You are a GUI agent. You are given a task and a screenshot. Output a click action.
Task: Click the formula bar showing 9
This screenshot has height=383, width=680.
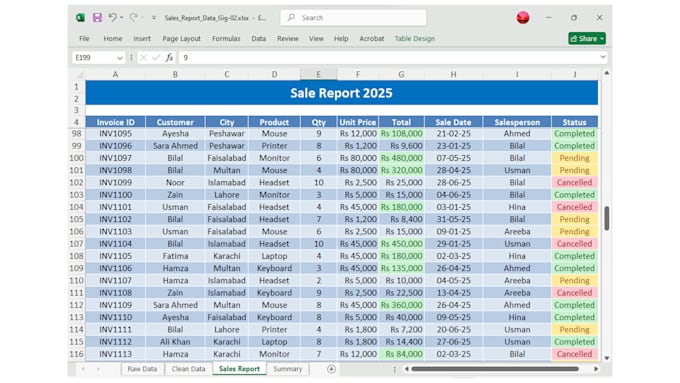(x=389, y=58)
